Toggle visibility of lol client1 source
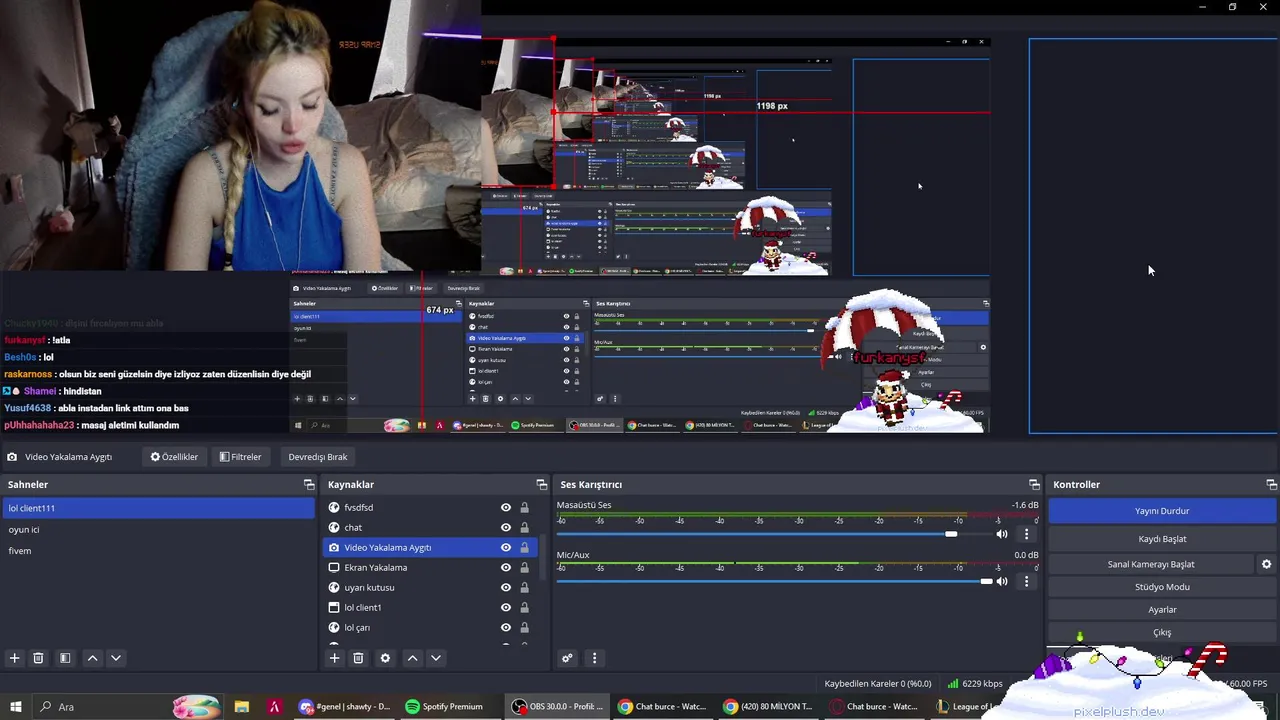This screenshot has width=1280, height=720. click(506, 608)
